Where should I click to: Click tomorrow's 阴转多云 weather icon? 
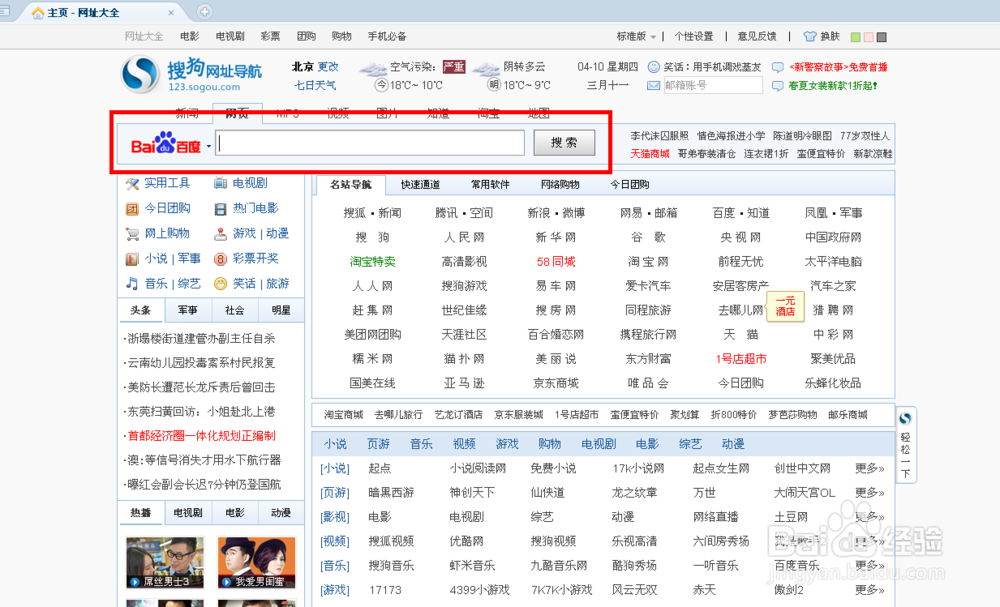tap(486, 68)
